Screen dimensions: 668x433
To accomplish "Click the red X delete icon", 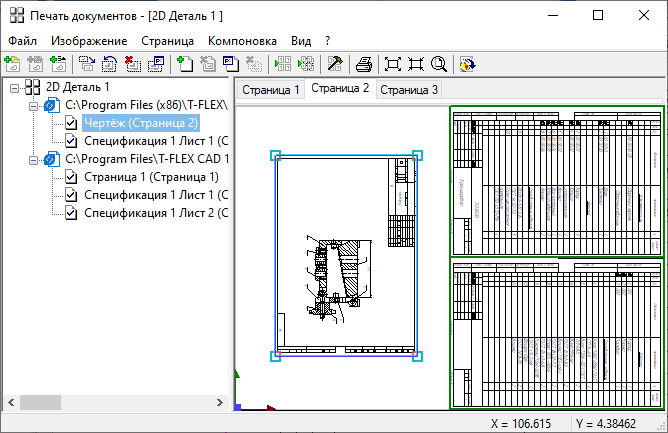I will 133,64.
